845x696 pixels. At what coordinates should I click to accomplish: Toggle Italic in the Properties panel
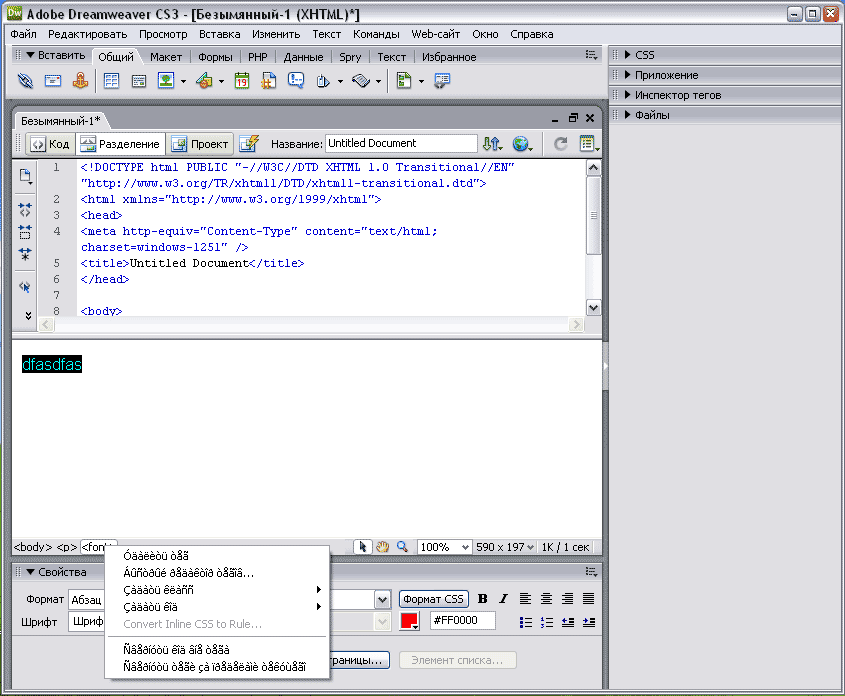(x=503, y=598)
